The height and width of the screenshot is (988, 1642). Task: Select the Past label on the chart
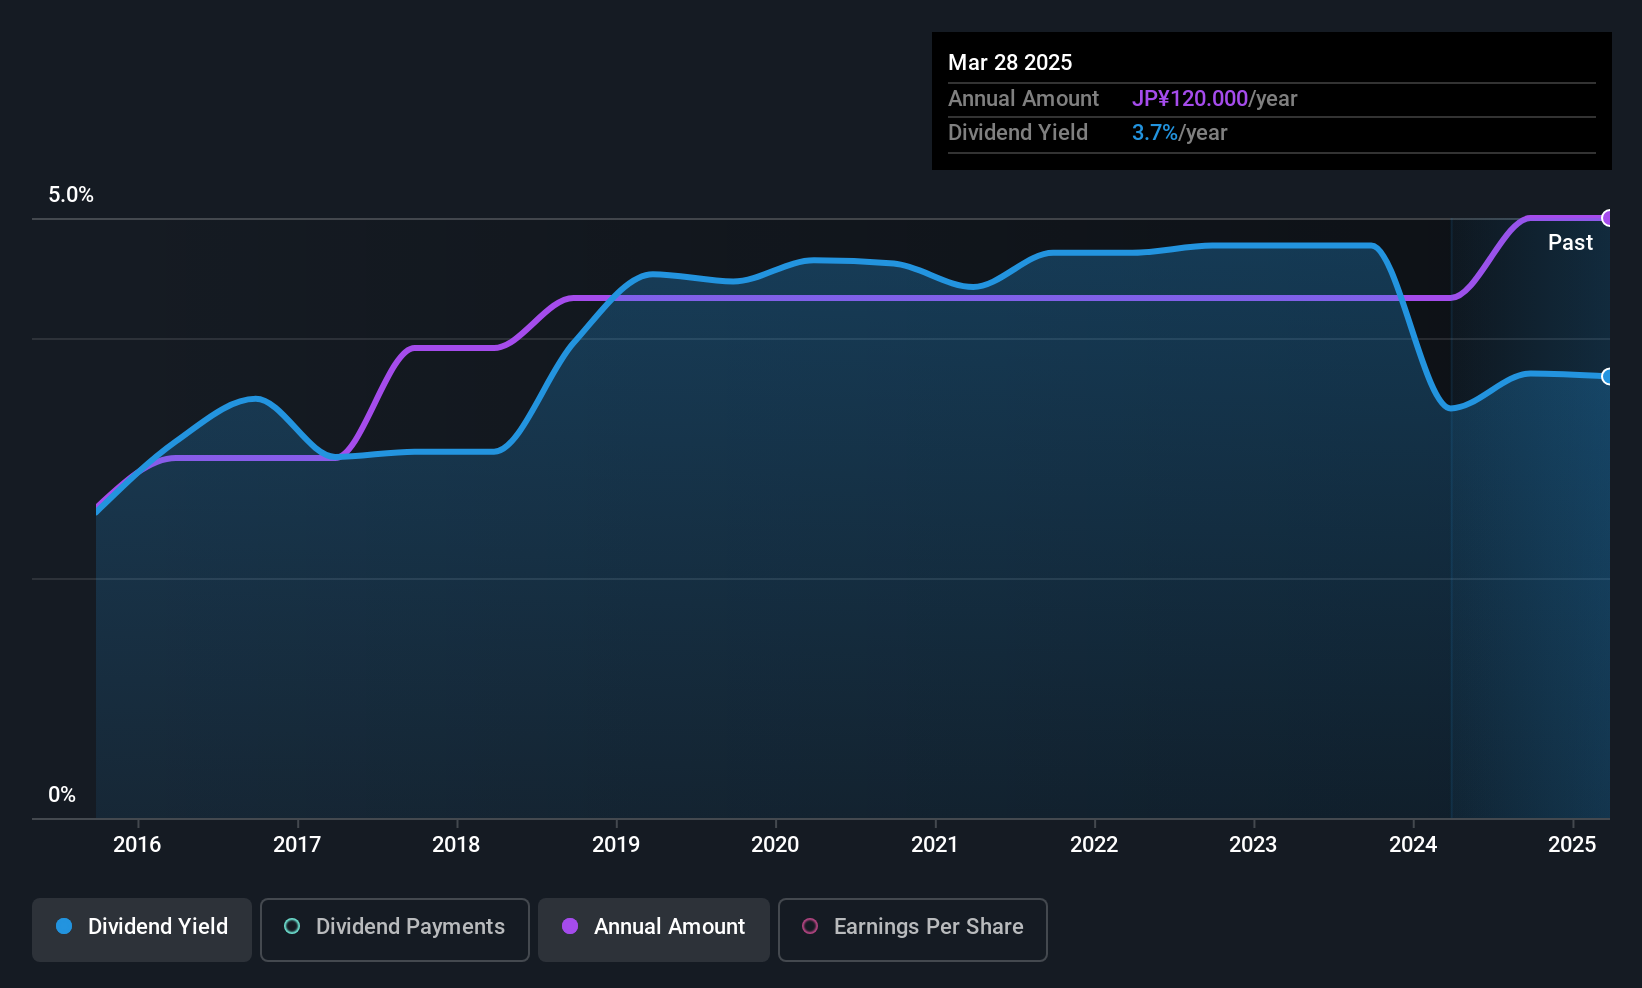[1569, 242]
